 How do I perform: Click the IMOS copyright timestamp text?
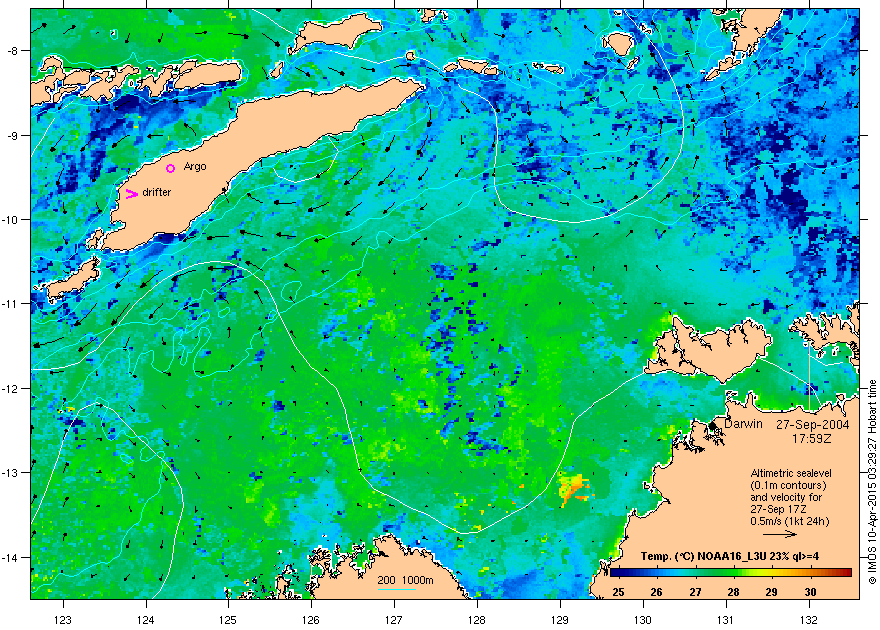click(872, 482)
